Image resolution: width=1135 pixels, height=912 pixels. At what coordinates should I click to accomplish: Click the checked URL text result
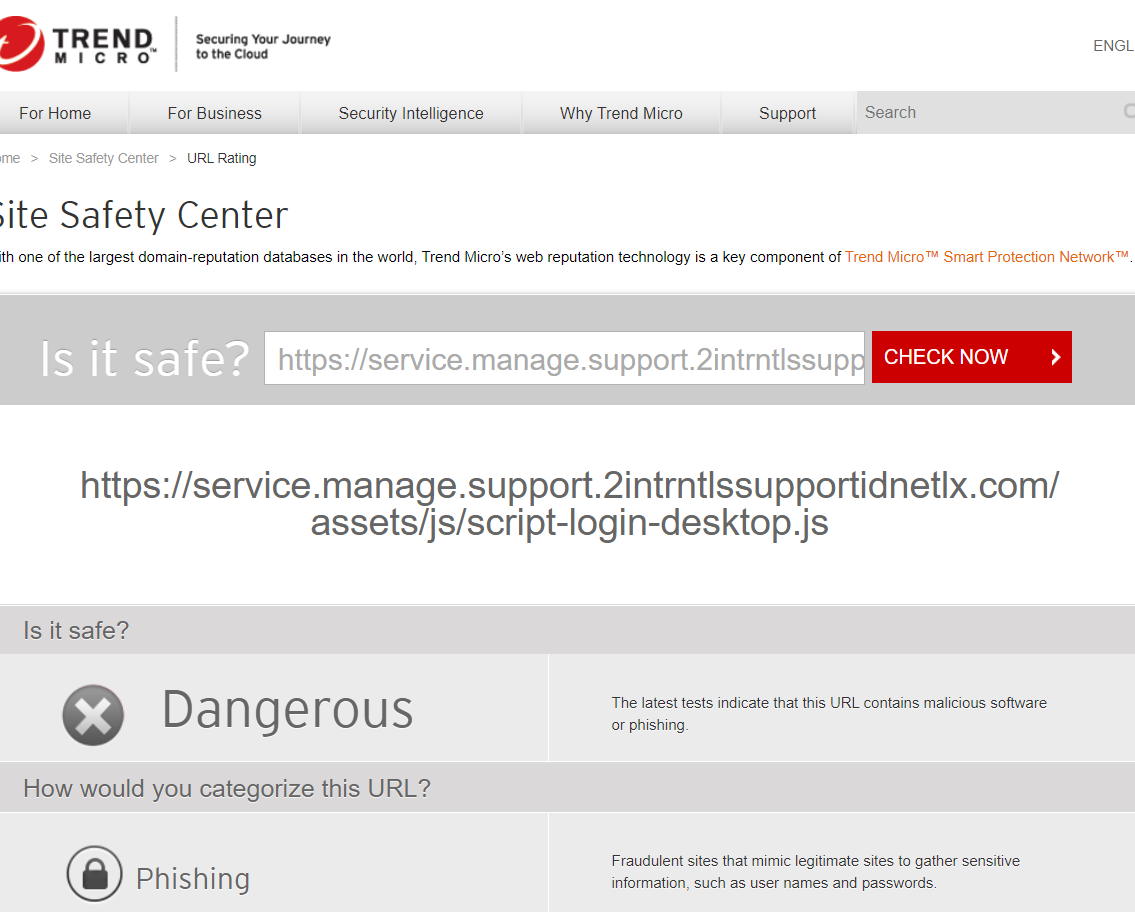click(570, 504)
